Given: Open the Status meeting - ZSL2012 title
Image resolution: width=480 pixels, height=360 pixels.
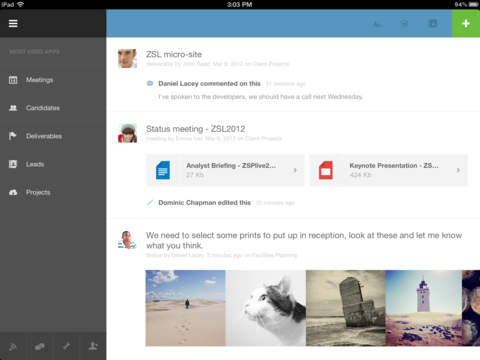Looking at the screenshot, I should click(195, 129).
